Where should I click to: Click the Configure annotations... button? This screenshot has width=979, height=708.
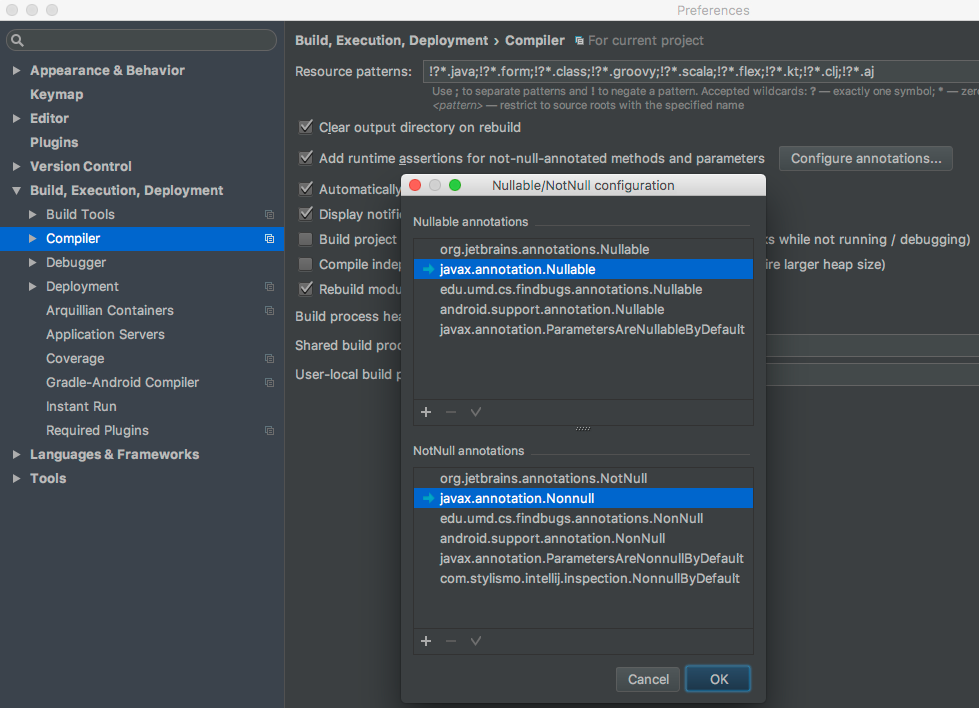[865, 159]
